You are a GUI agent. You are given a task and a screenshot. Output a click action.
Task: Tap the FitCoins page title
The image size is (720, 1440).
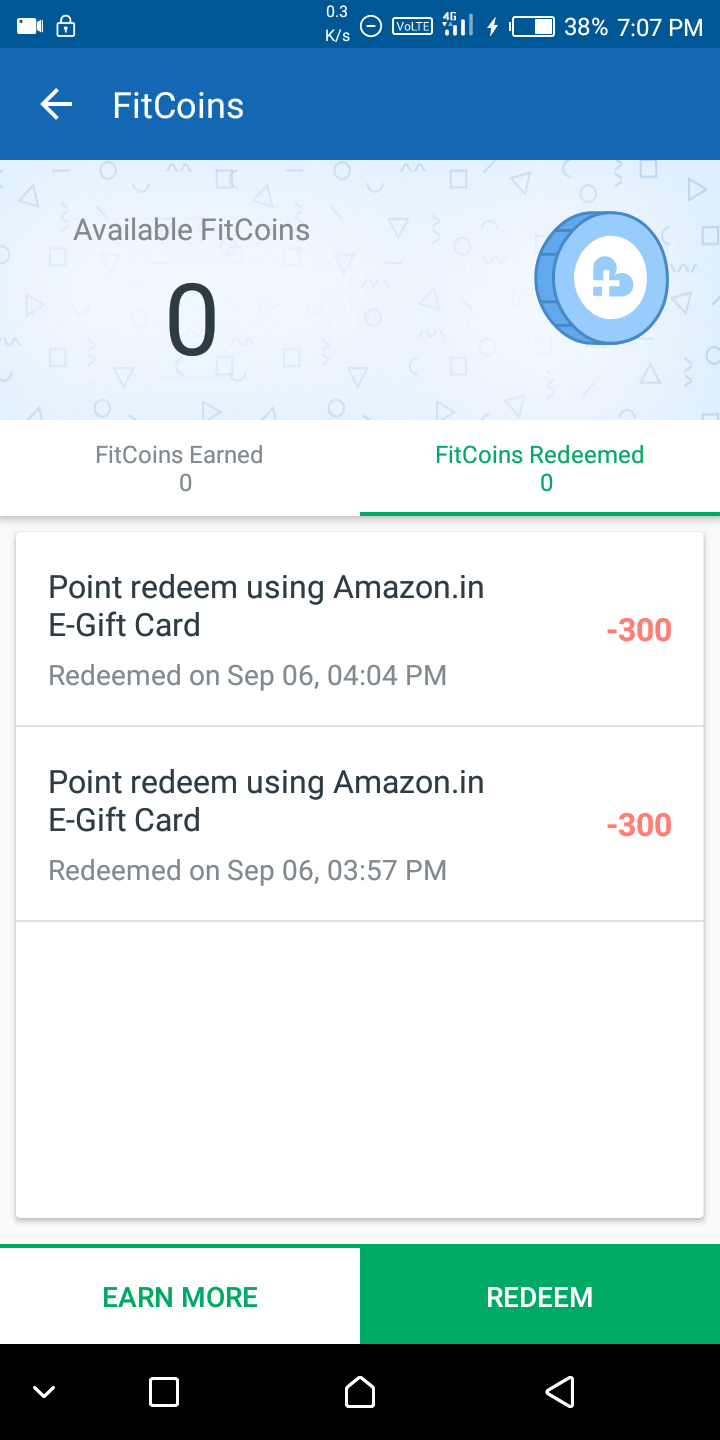(178, 105)
